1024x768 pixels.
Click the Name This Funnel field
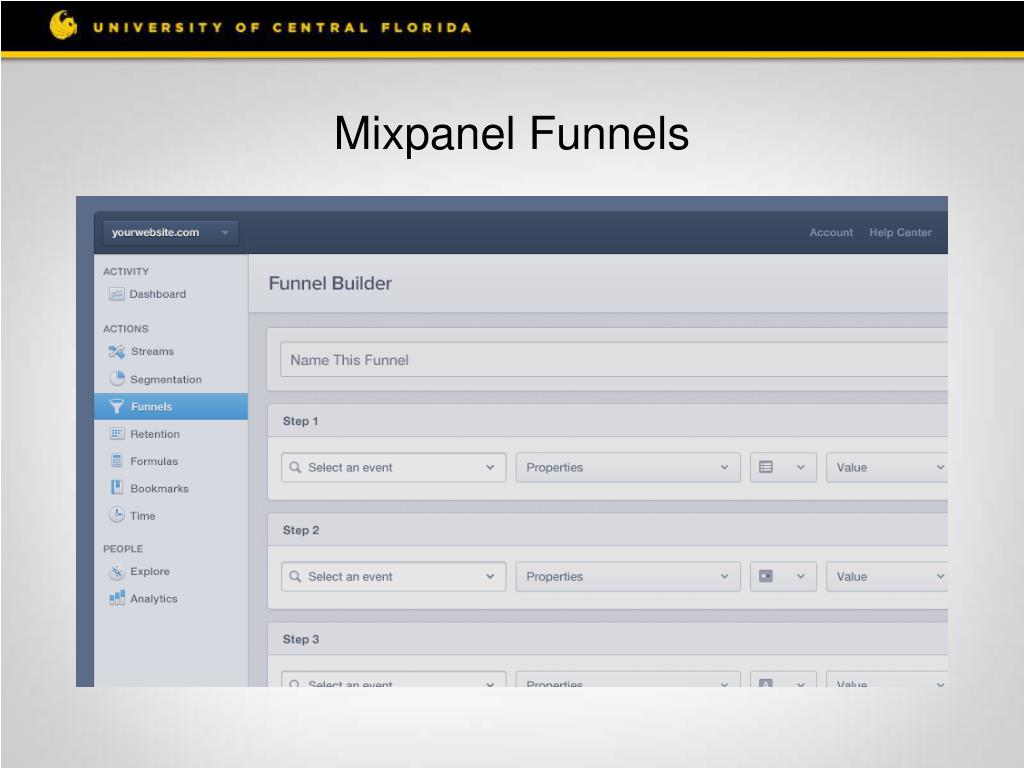coord(614,360)
